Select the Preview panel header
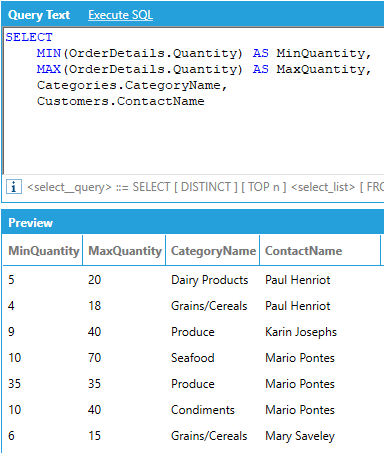This screenshot has height=453, width=384. pyautogui.click(x=193, y=222)
